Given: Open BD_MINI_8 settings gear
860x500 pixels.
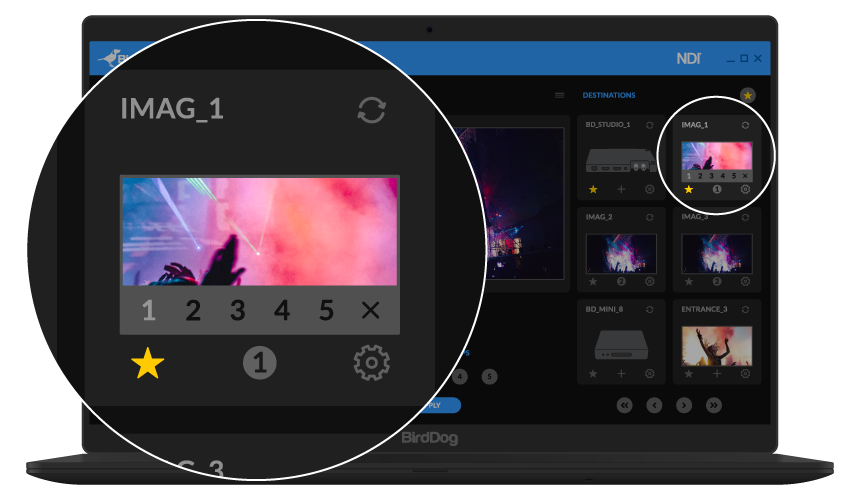Looking at the screenshot, I should pyautogui.click(x=649, y=373).
